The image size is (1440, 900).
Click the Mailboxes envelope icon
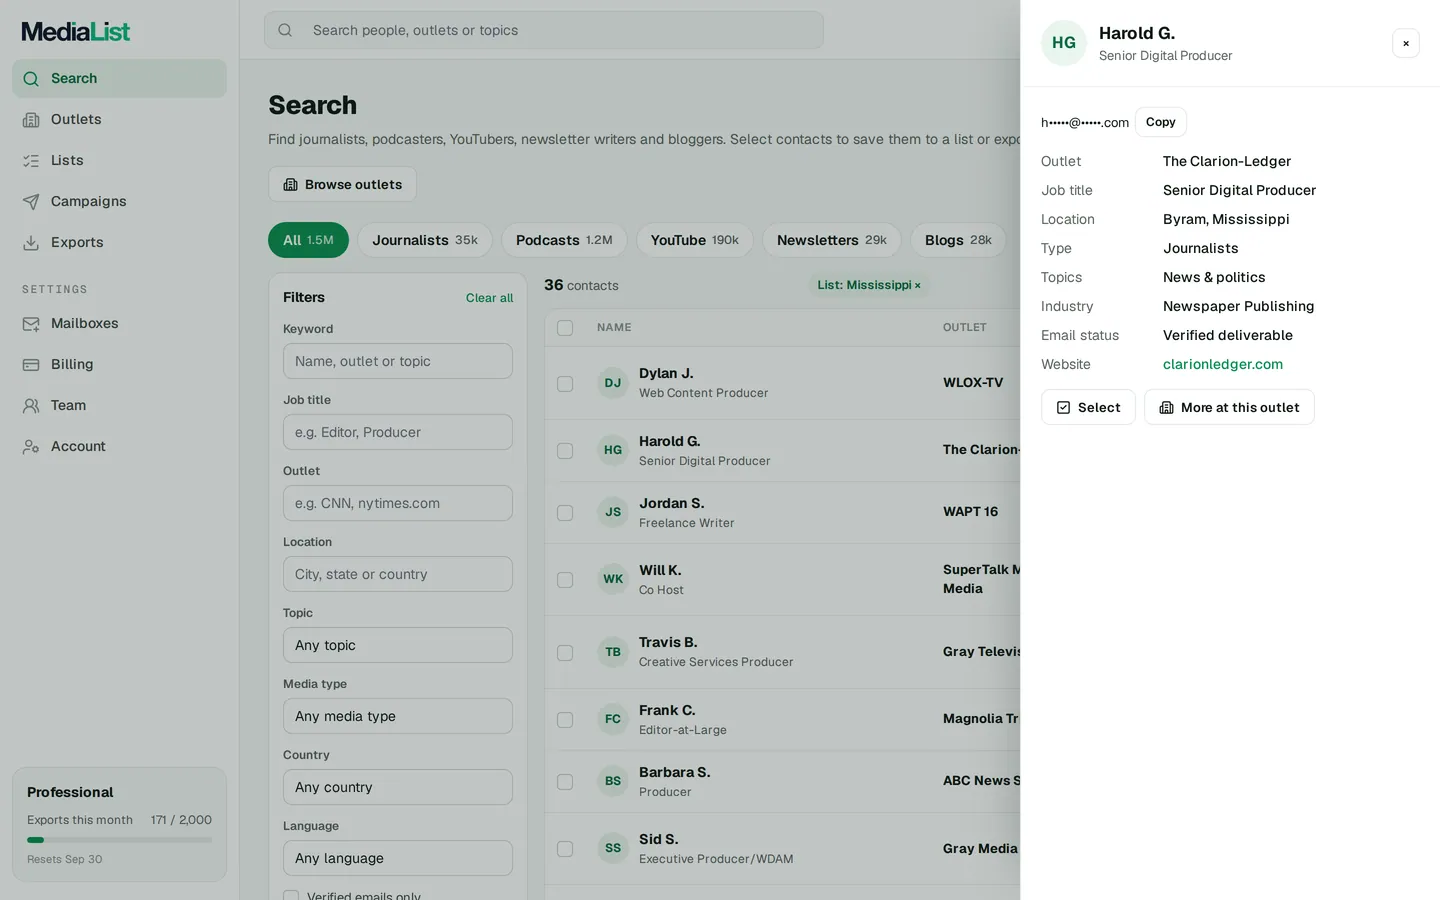(31, 324)
